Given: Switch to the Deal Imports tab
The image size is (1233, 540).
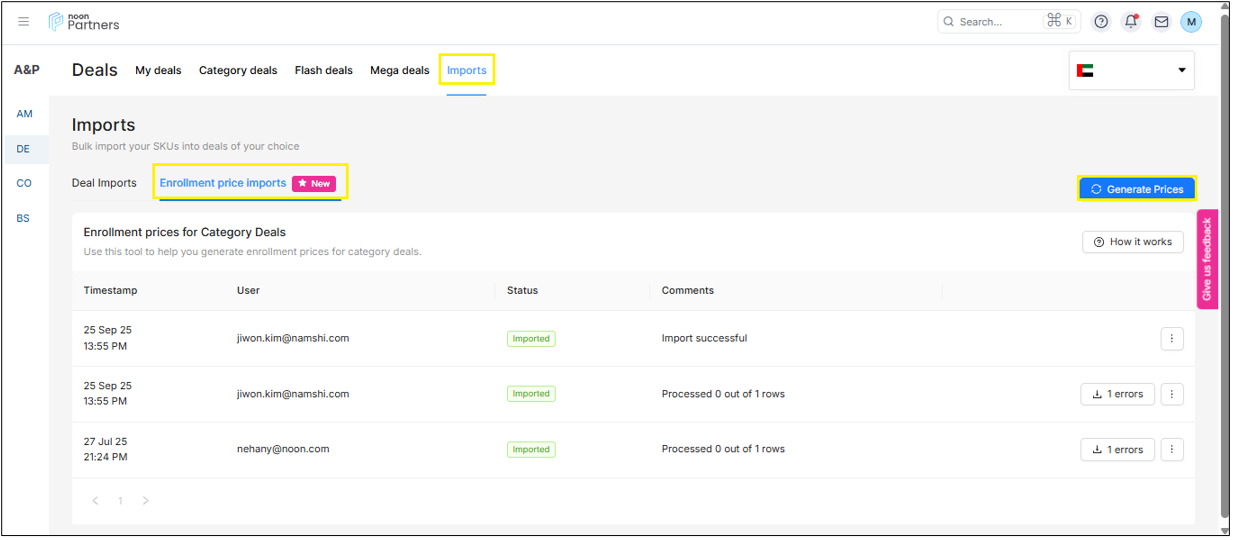Looking at the screenshot, I should tap(104, 183).
